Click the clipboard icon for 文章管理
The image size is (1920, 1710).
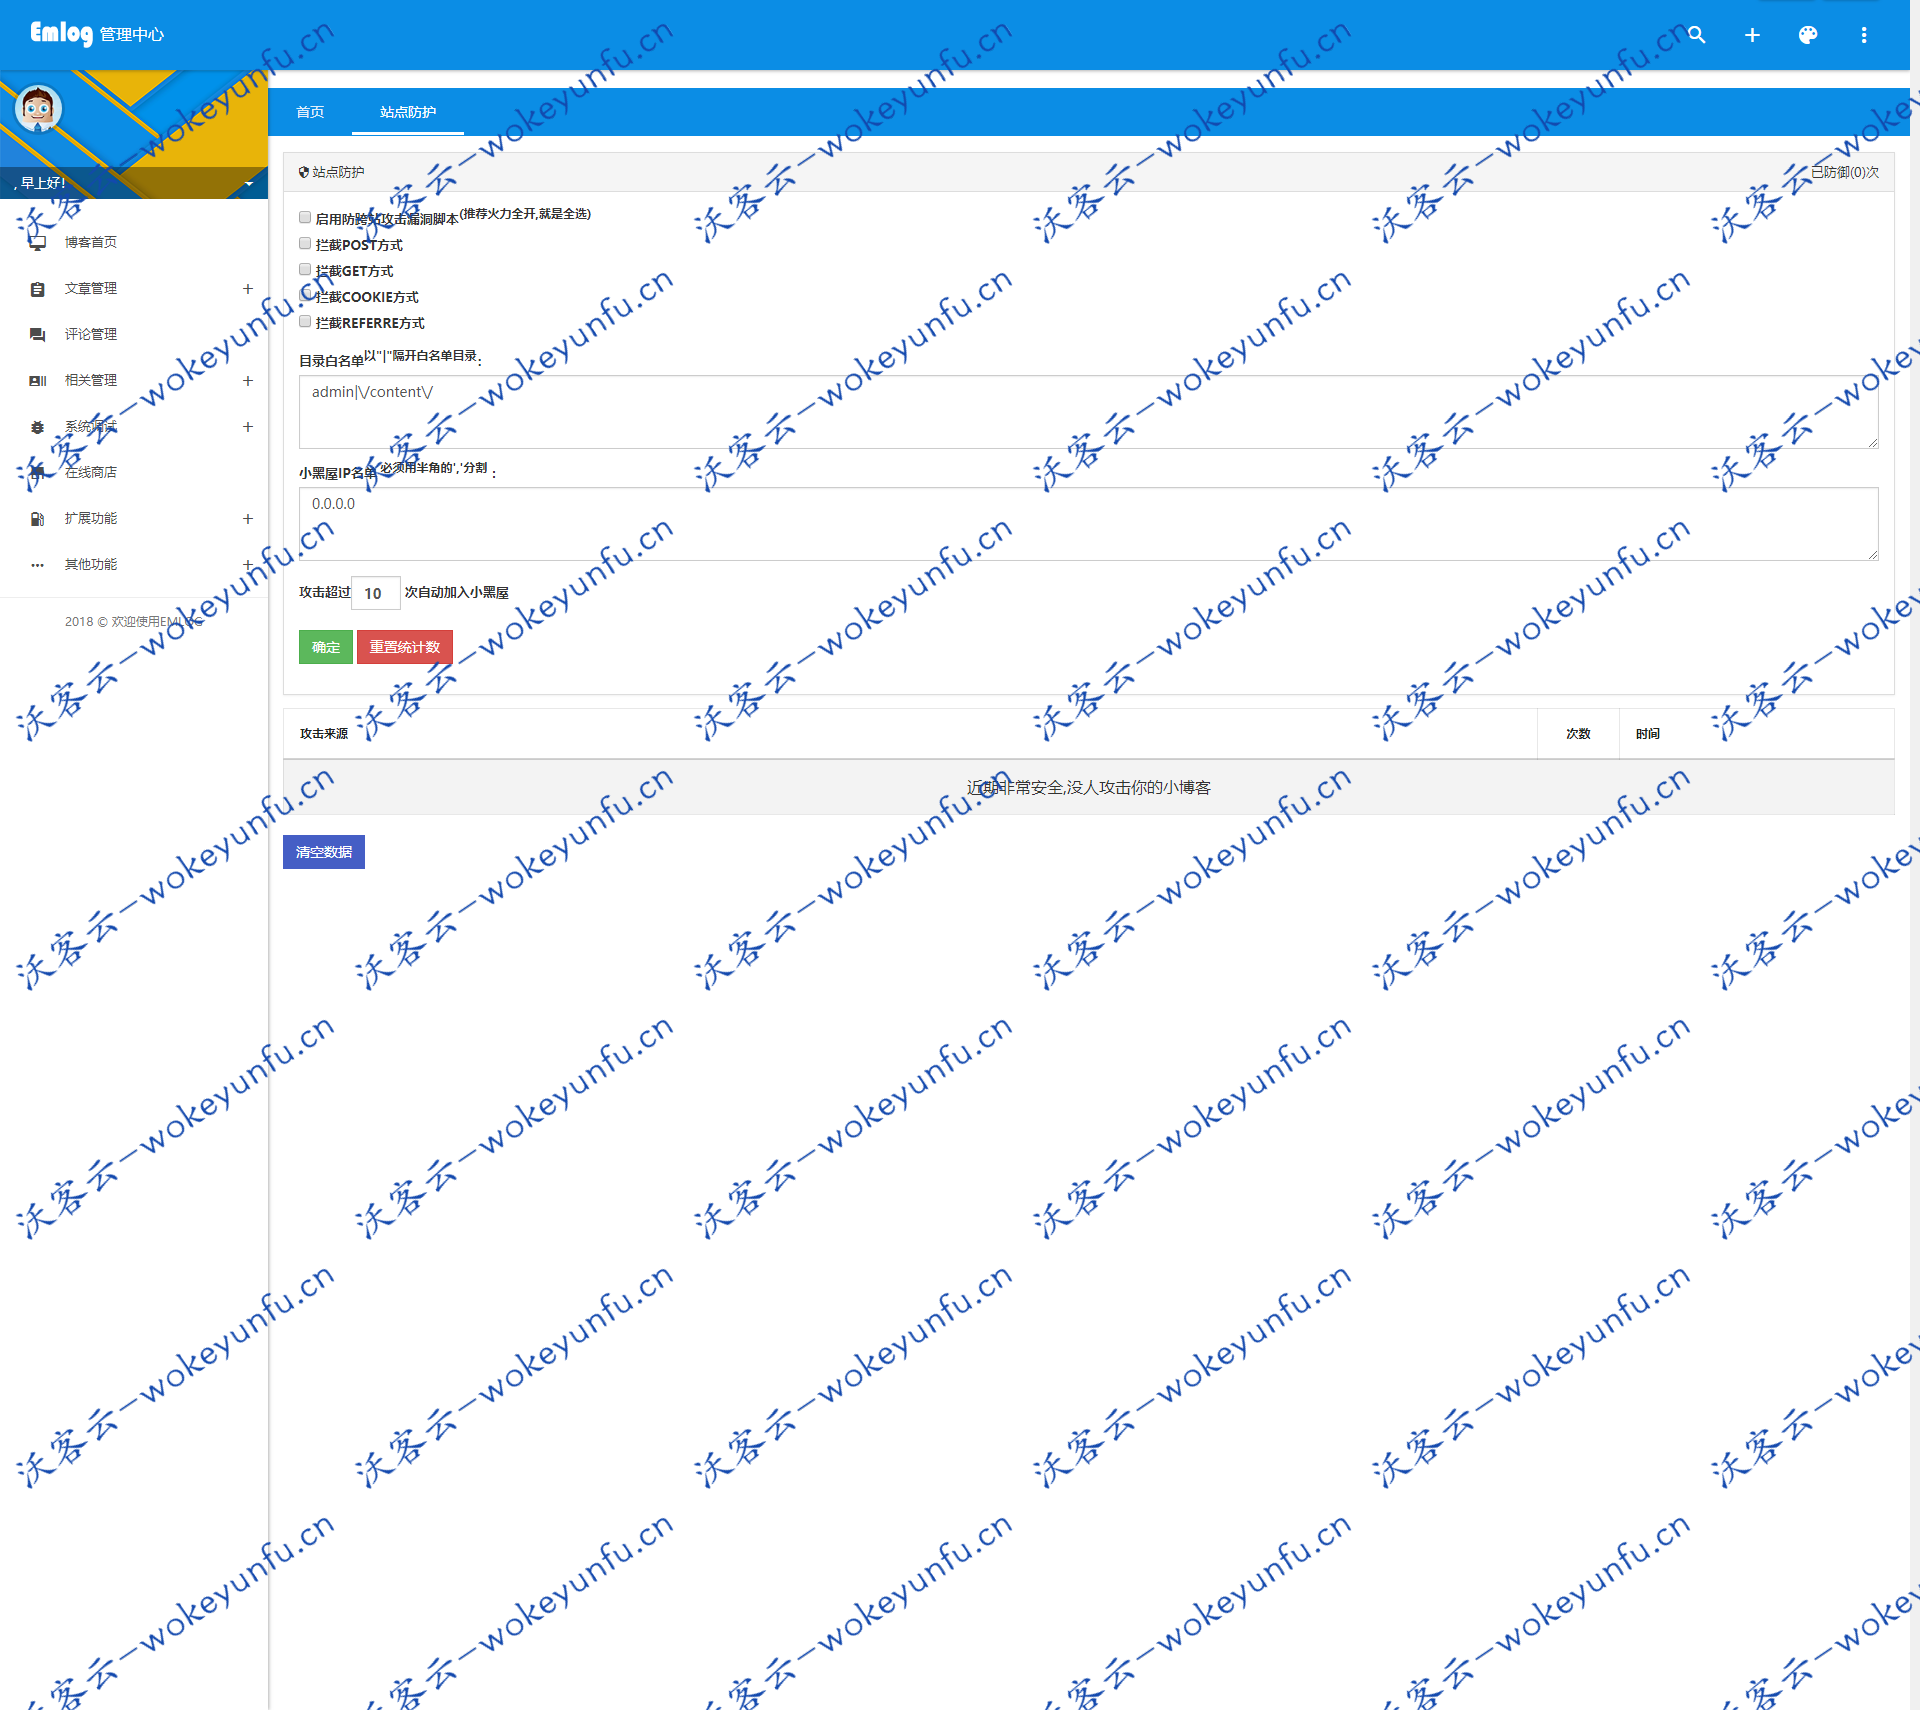37,288
